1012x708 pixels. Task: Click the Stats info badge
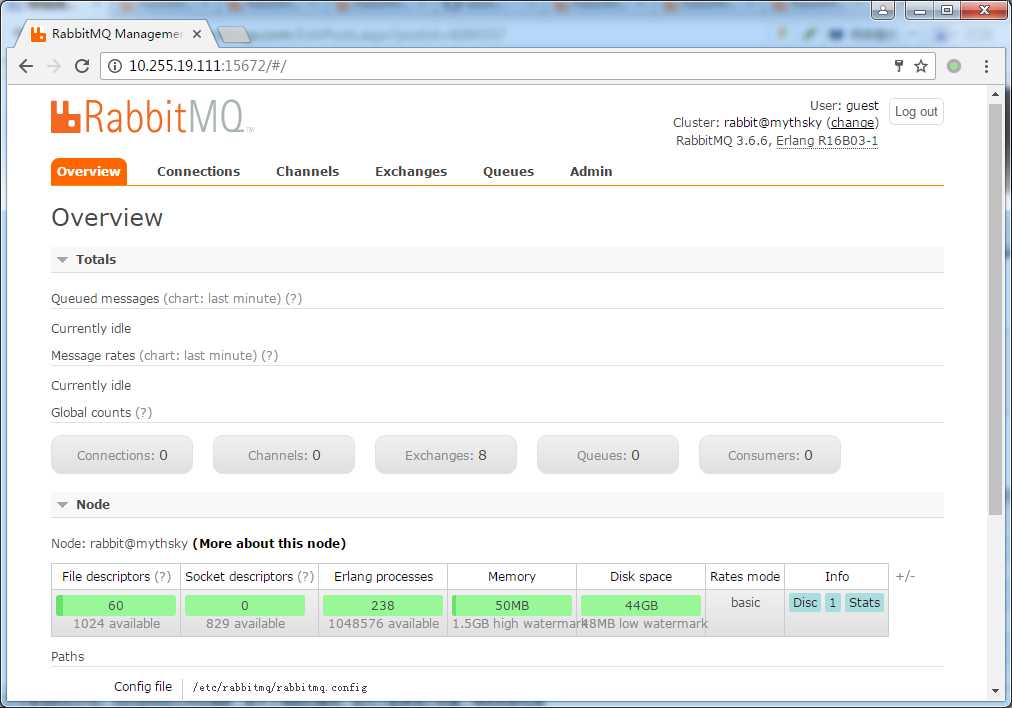[864, 603]
